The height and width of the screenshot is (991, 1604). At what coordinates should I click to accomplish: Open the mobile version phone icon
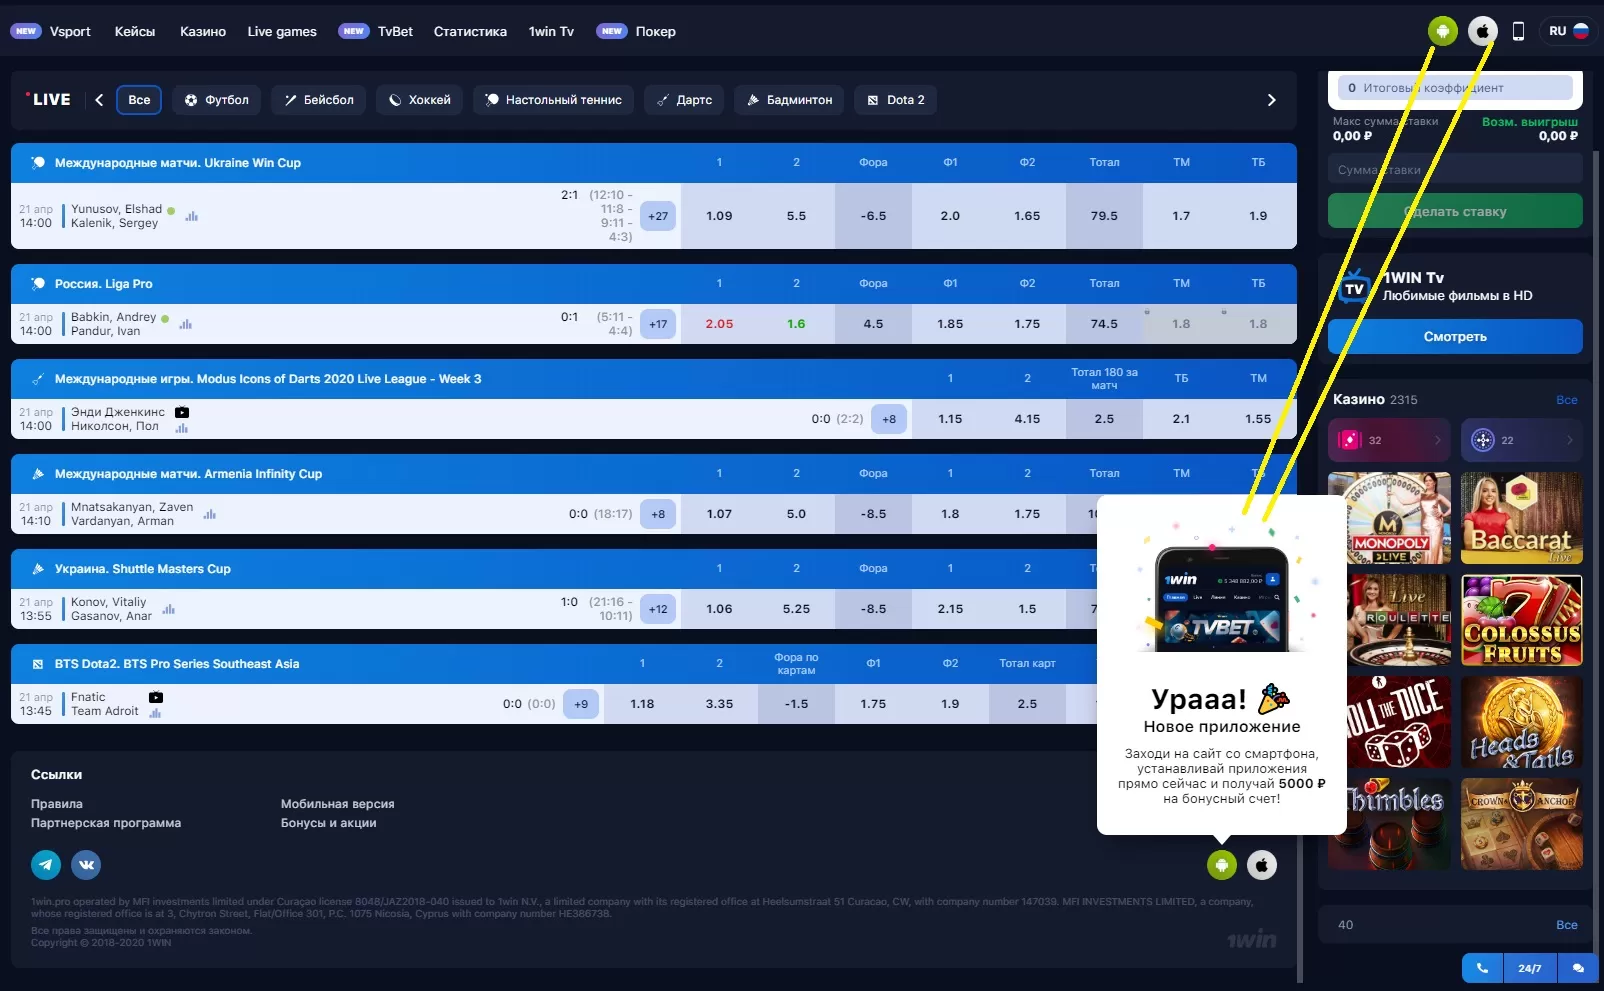[x=1518, y=31]
